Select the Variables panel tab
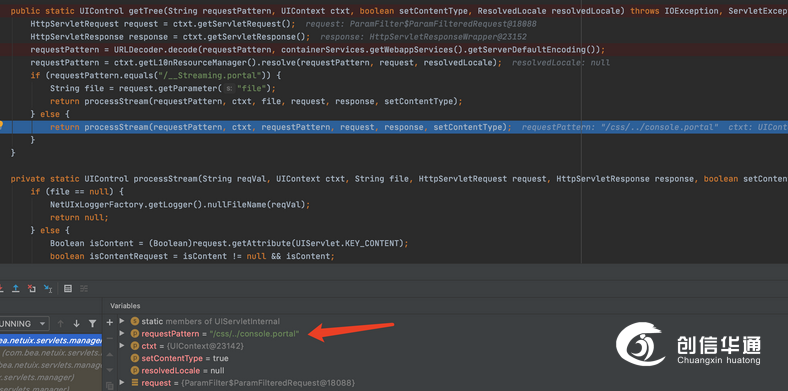 [x=125, y=306]
